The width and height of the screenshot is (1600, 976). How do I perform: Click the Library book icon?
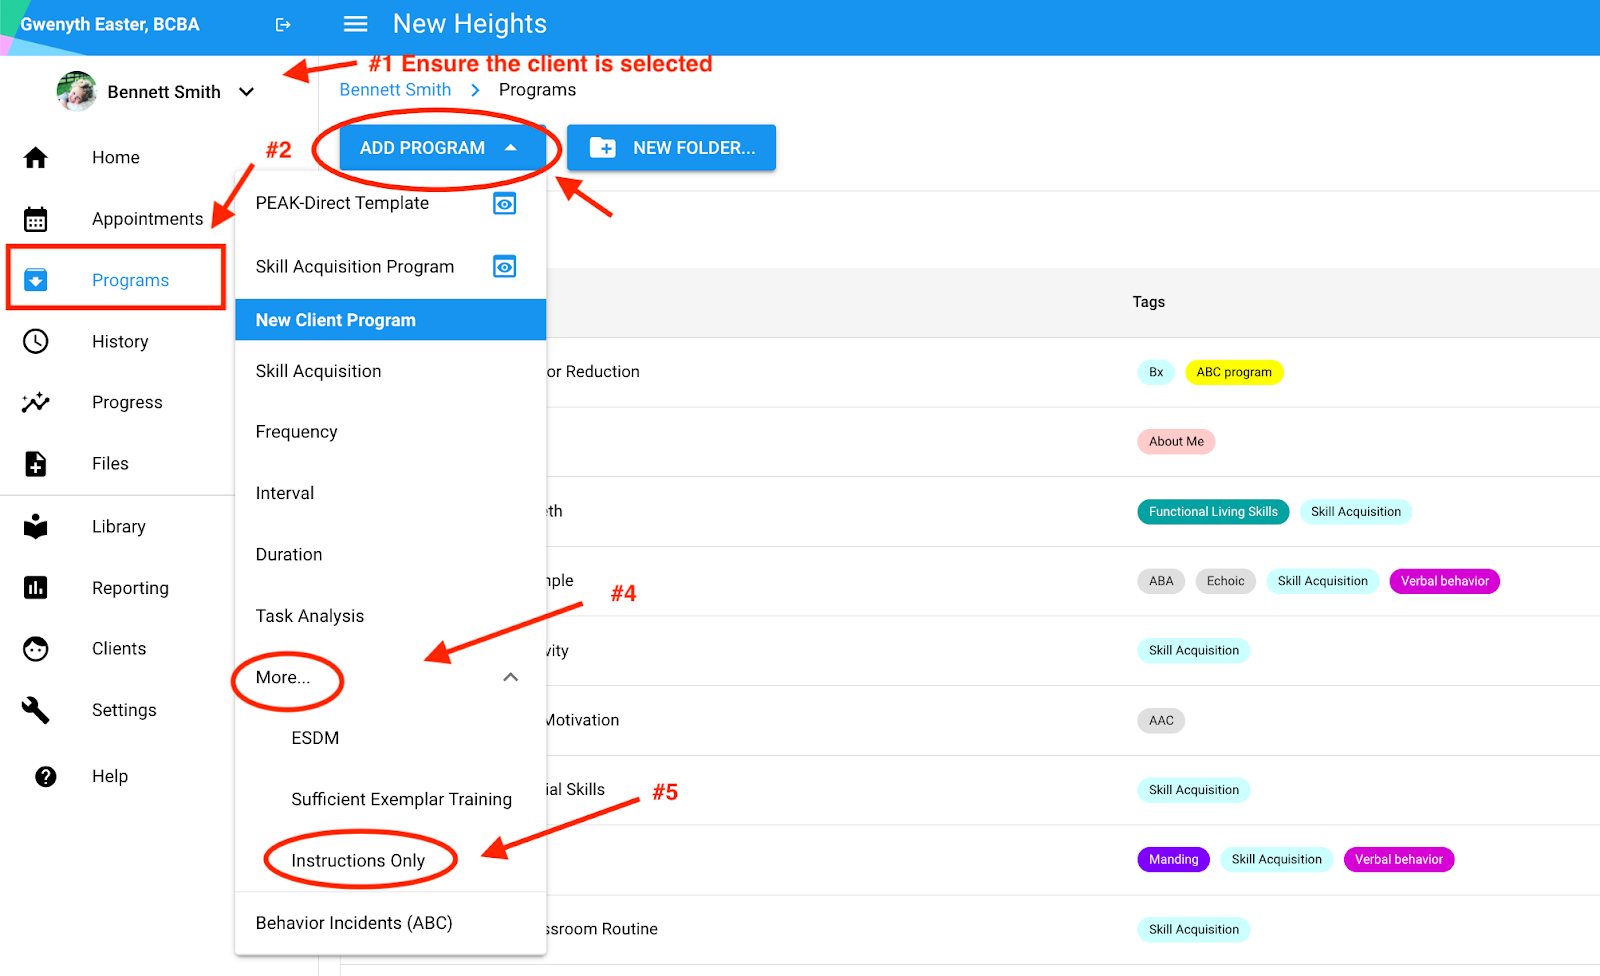[36, 527]
